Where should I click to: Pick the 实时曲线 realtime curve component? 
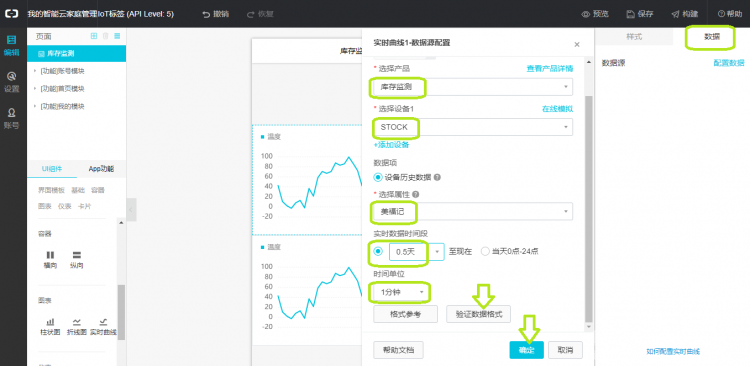[103, 326]
